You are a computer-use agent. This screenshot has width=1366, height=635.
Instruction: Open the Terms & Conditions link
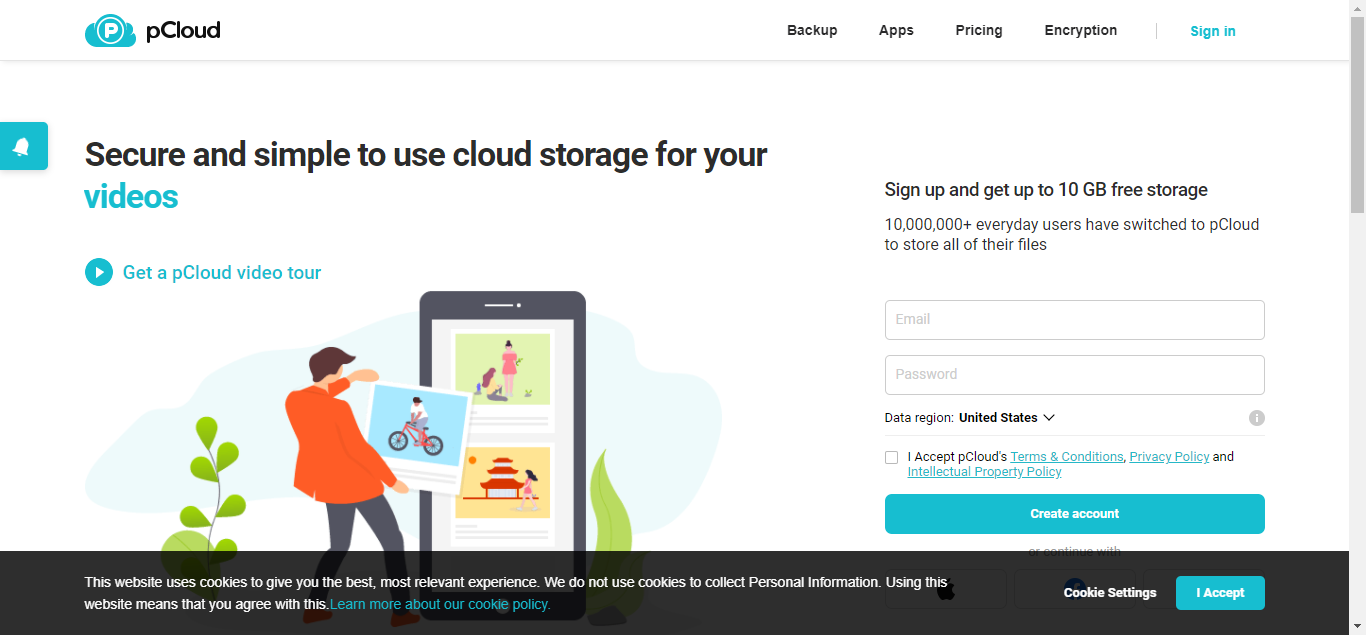1067,457
